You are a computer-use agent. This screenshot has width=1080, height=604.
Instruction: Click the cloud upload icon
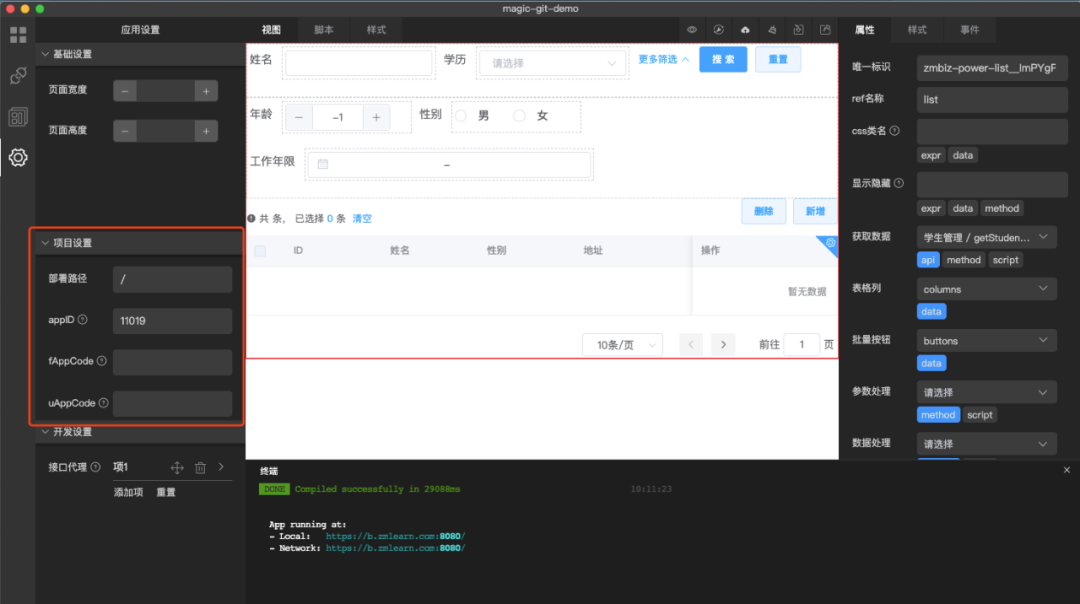click(745, 30)
